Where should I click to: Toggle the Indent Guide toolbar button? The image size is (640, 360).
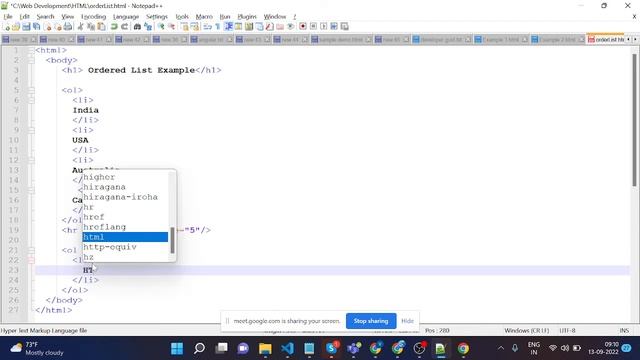[228, 27]
